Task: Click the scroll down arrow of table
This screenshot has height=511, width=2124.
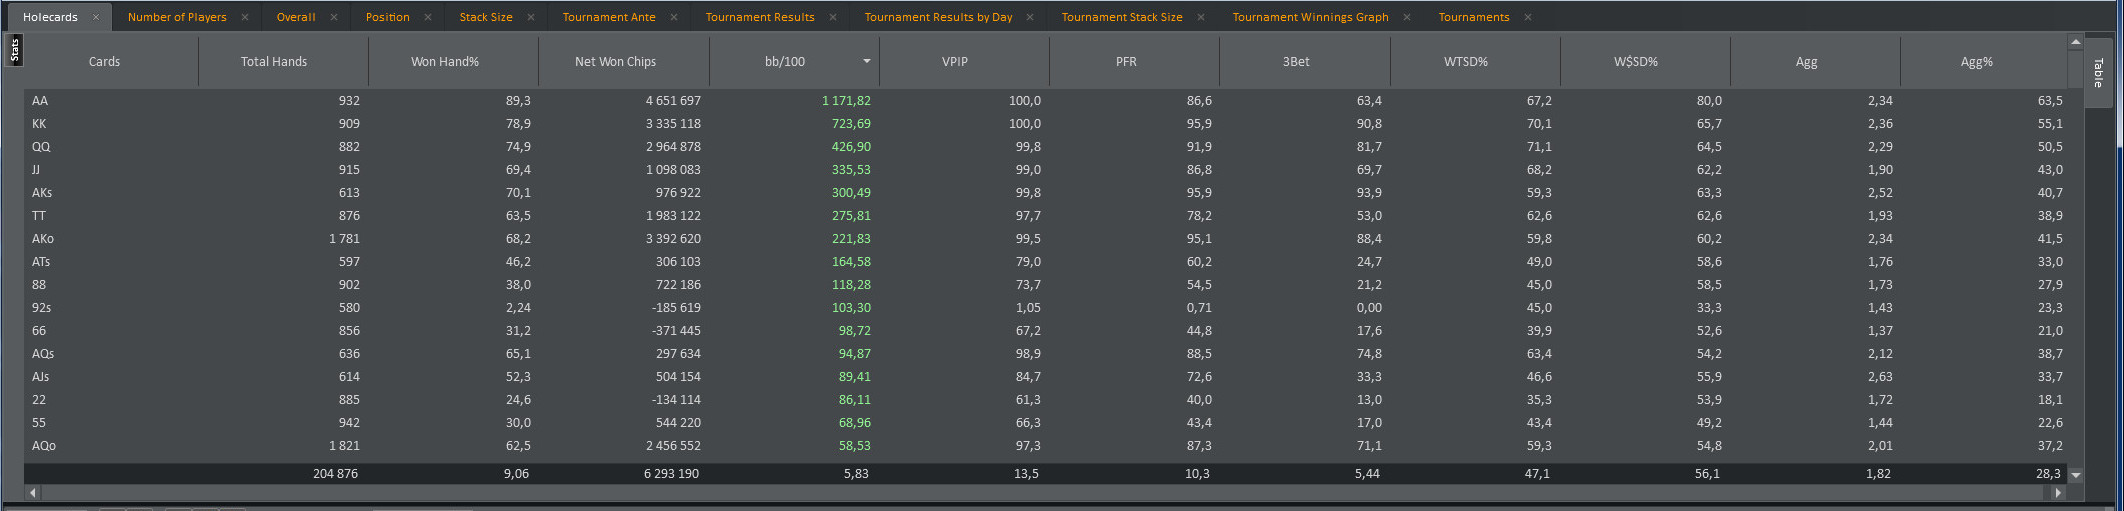Action: 2076,475
